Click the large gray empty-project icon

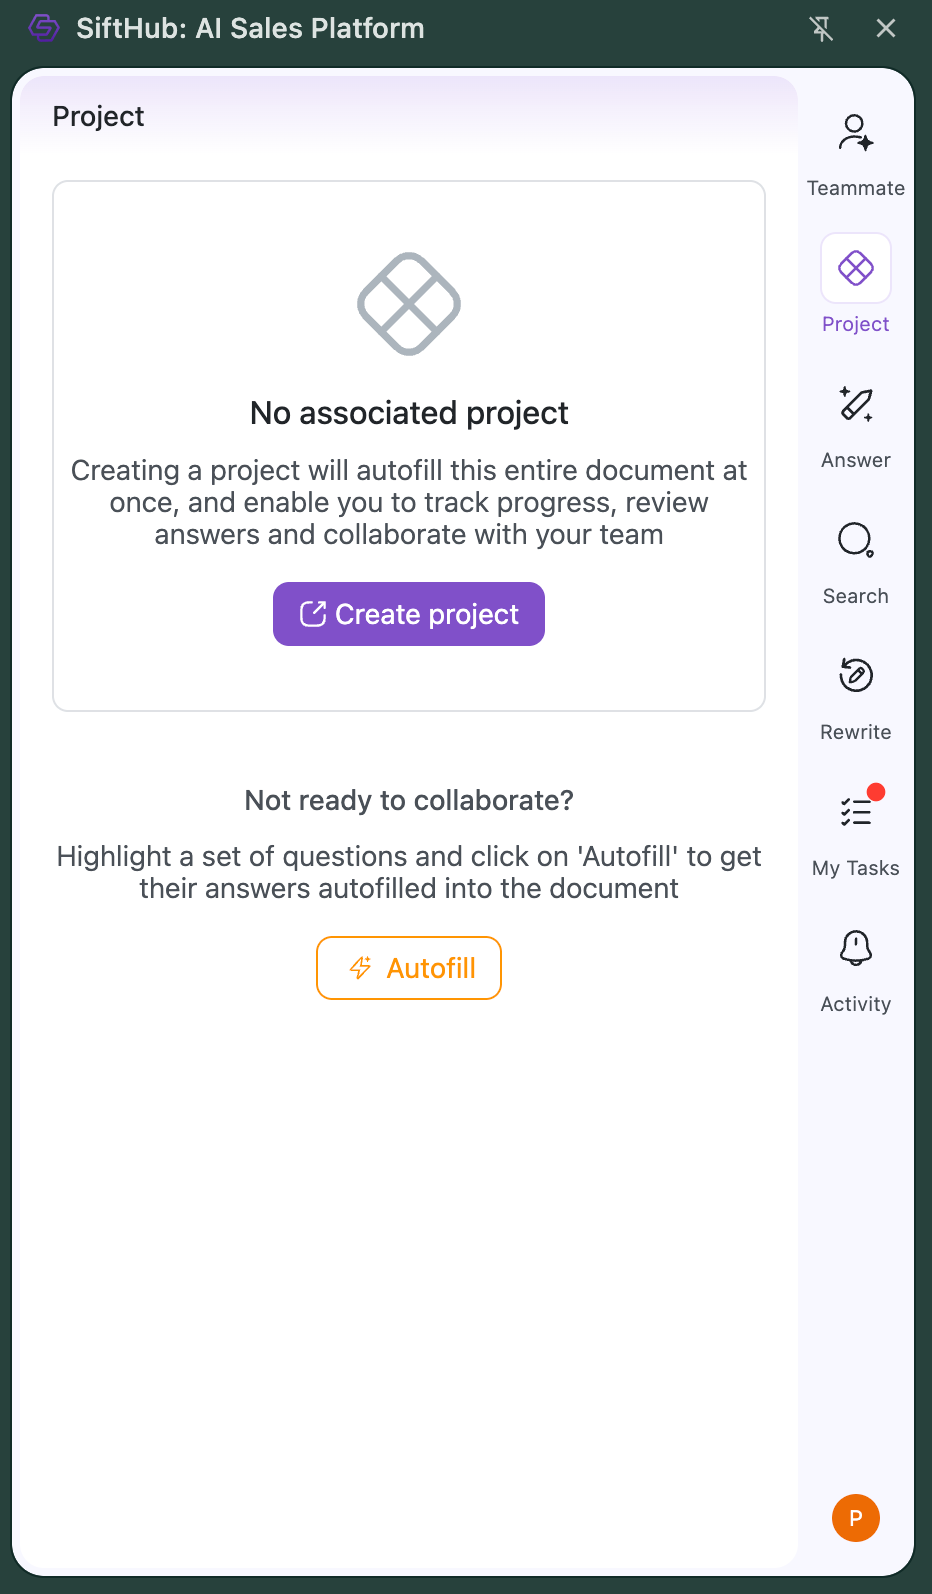point(409,304)
